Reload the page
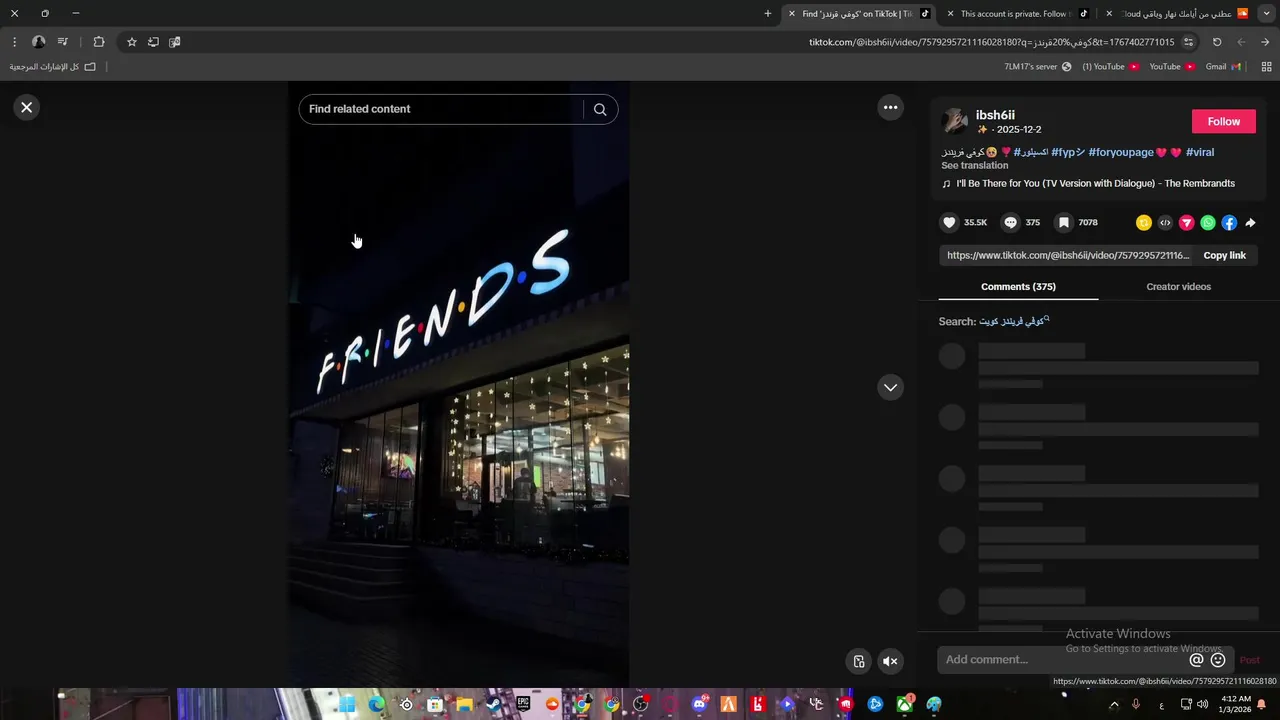The image size is (1280, 720). click(1217, 42)
